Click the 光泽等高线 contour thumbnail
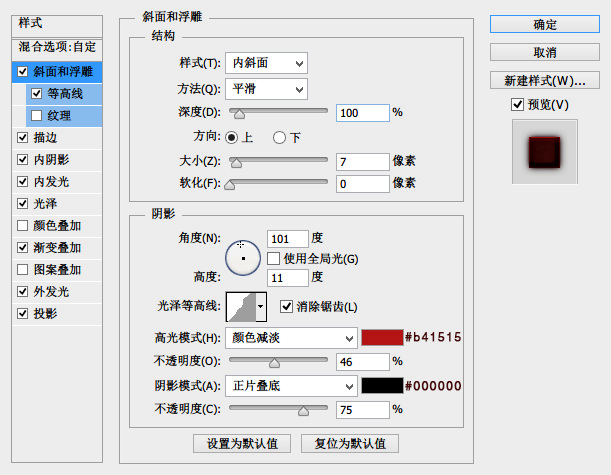Image resolution: width=611 pixels, height=475 pixels. 241,307
